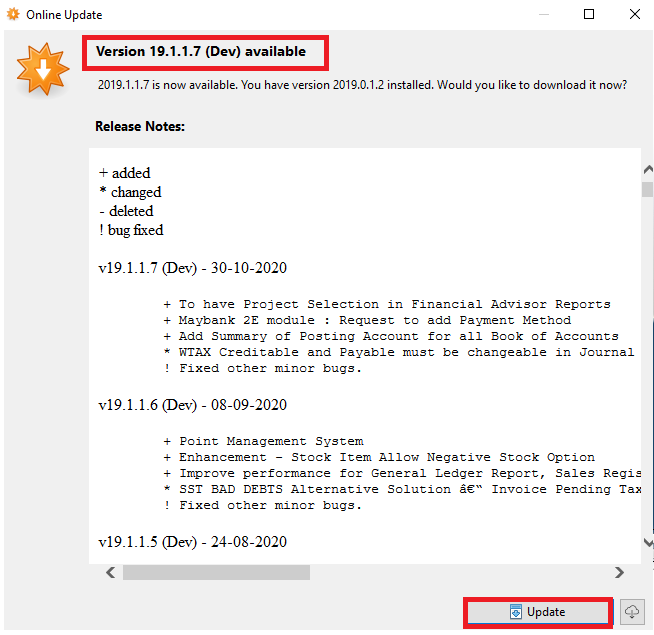Click the 'Stock Item Allow Negative Stock' line

click(379, 457)
